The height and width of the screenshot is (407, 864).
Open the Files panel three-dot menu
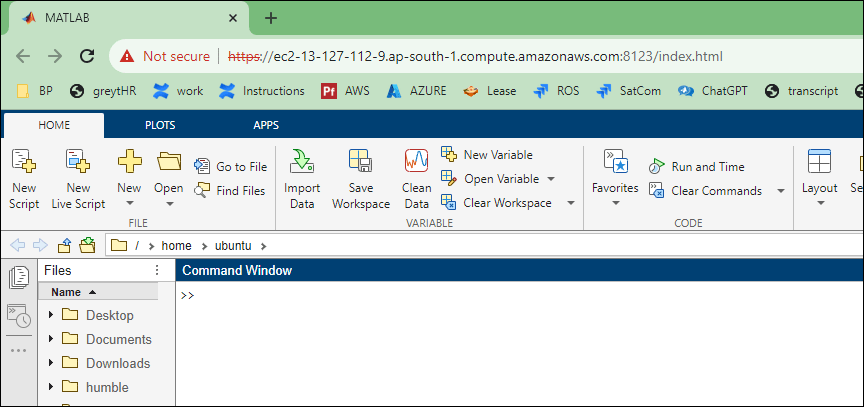click(157, 270)
